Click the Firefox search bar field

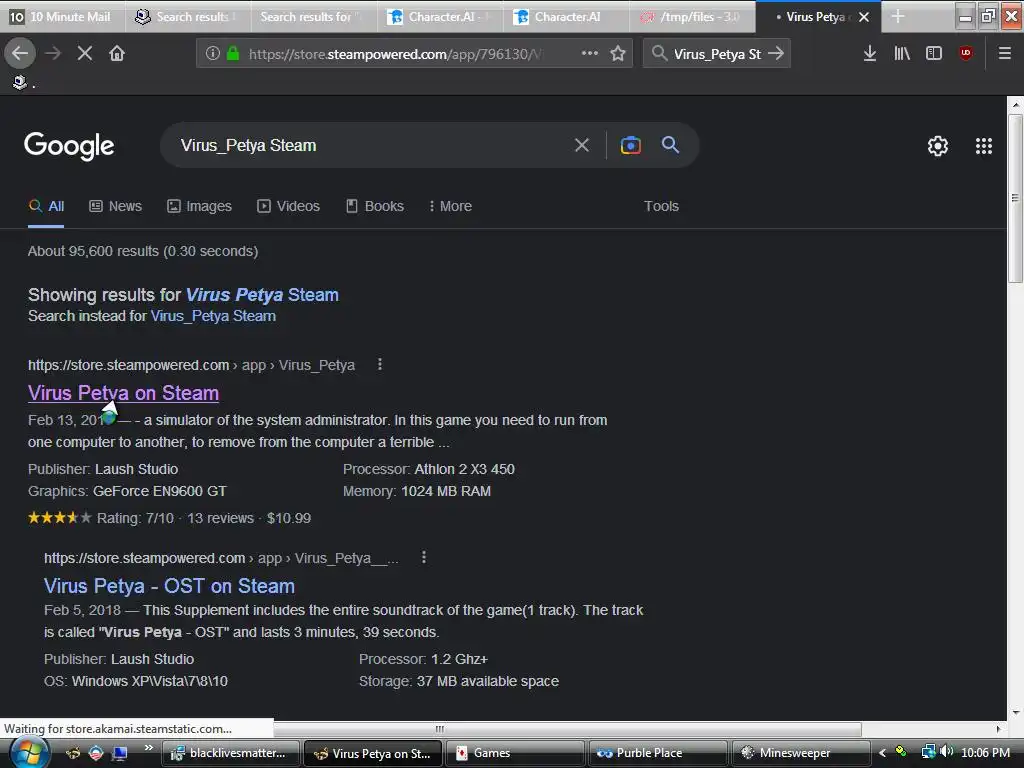tap(717, 54)
